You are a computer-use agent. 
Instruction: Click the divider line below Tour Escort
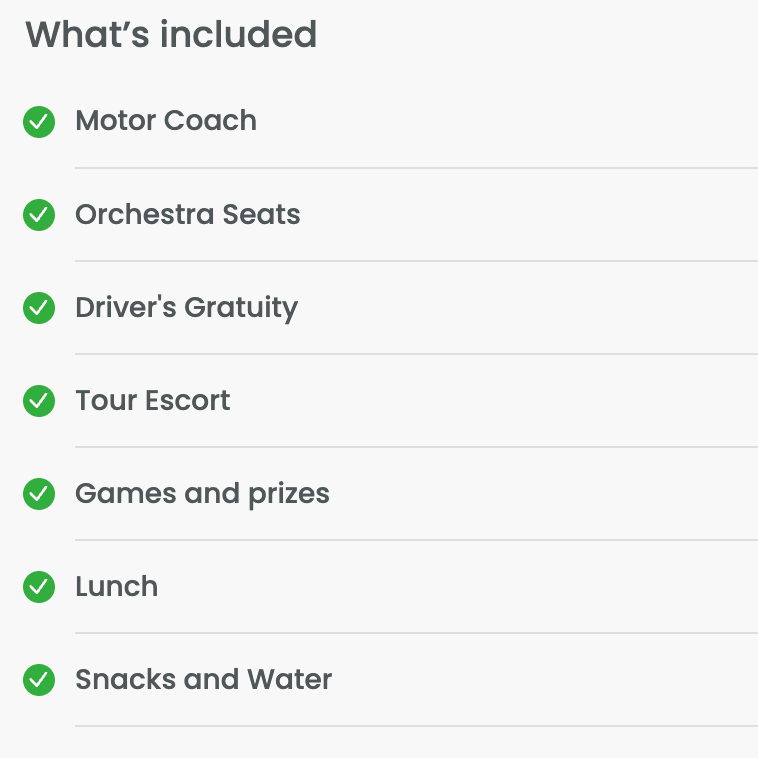point(416,447)
